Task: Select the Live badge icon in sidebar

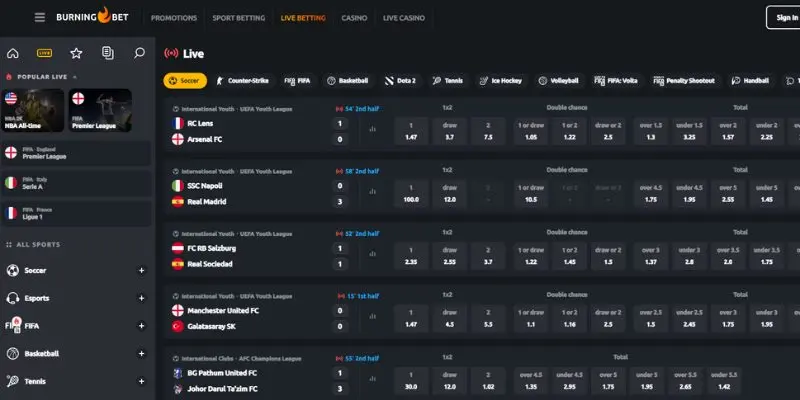Action: [x=44, y=53]
